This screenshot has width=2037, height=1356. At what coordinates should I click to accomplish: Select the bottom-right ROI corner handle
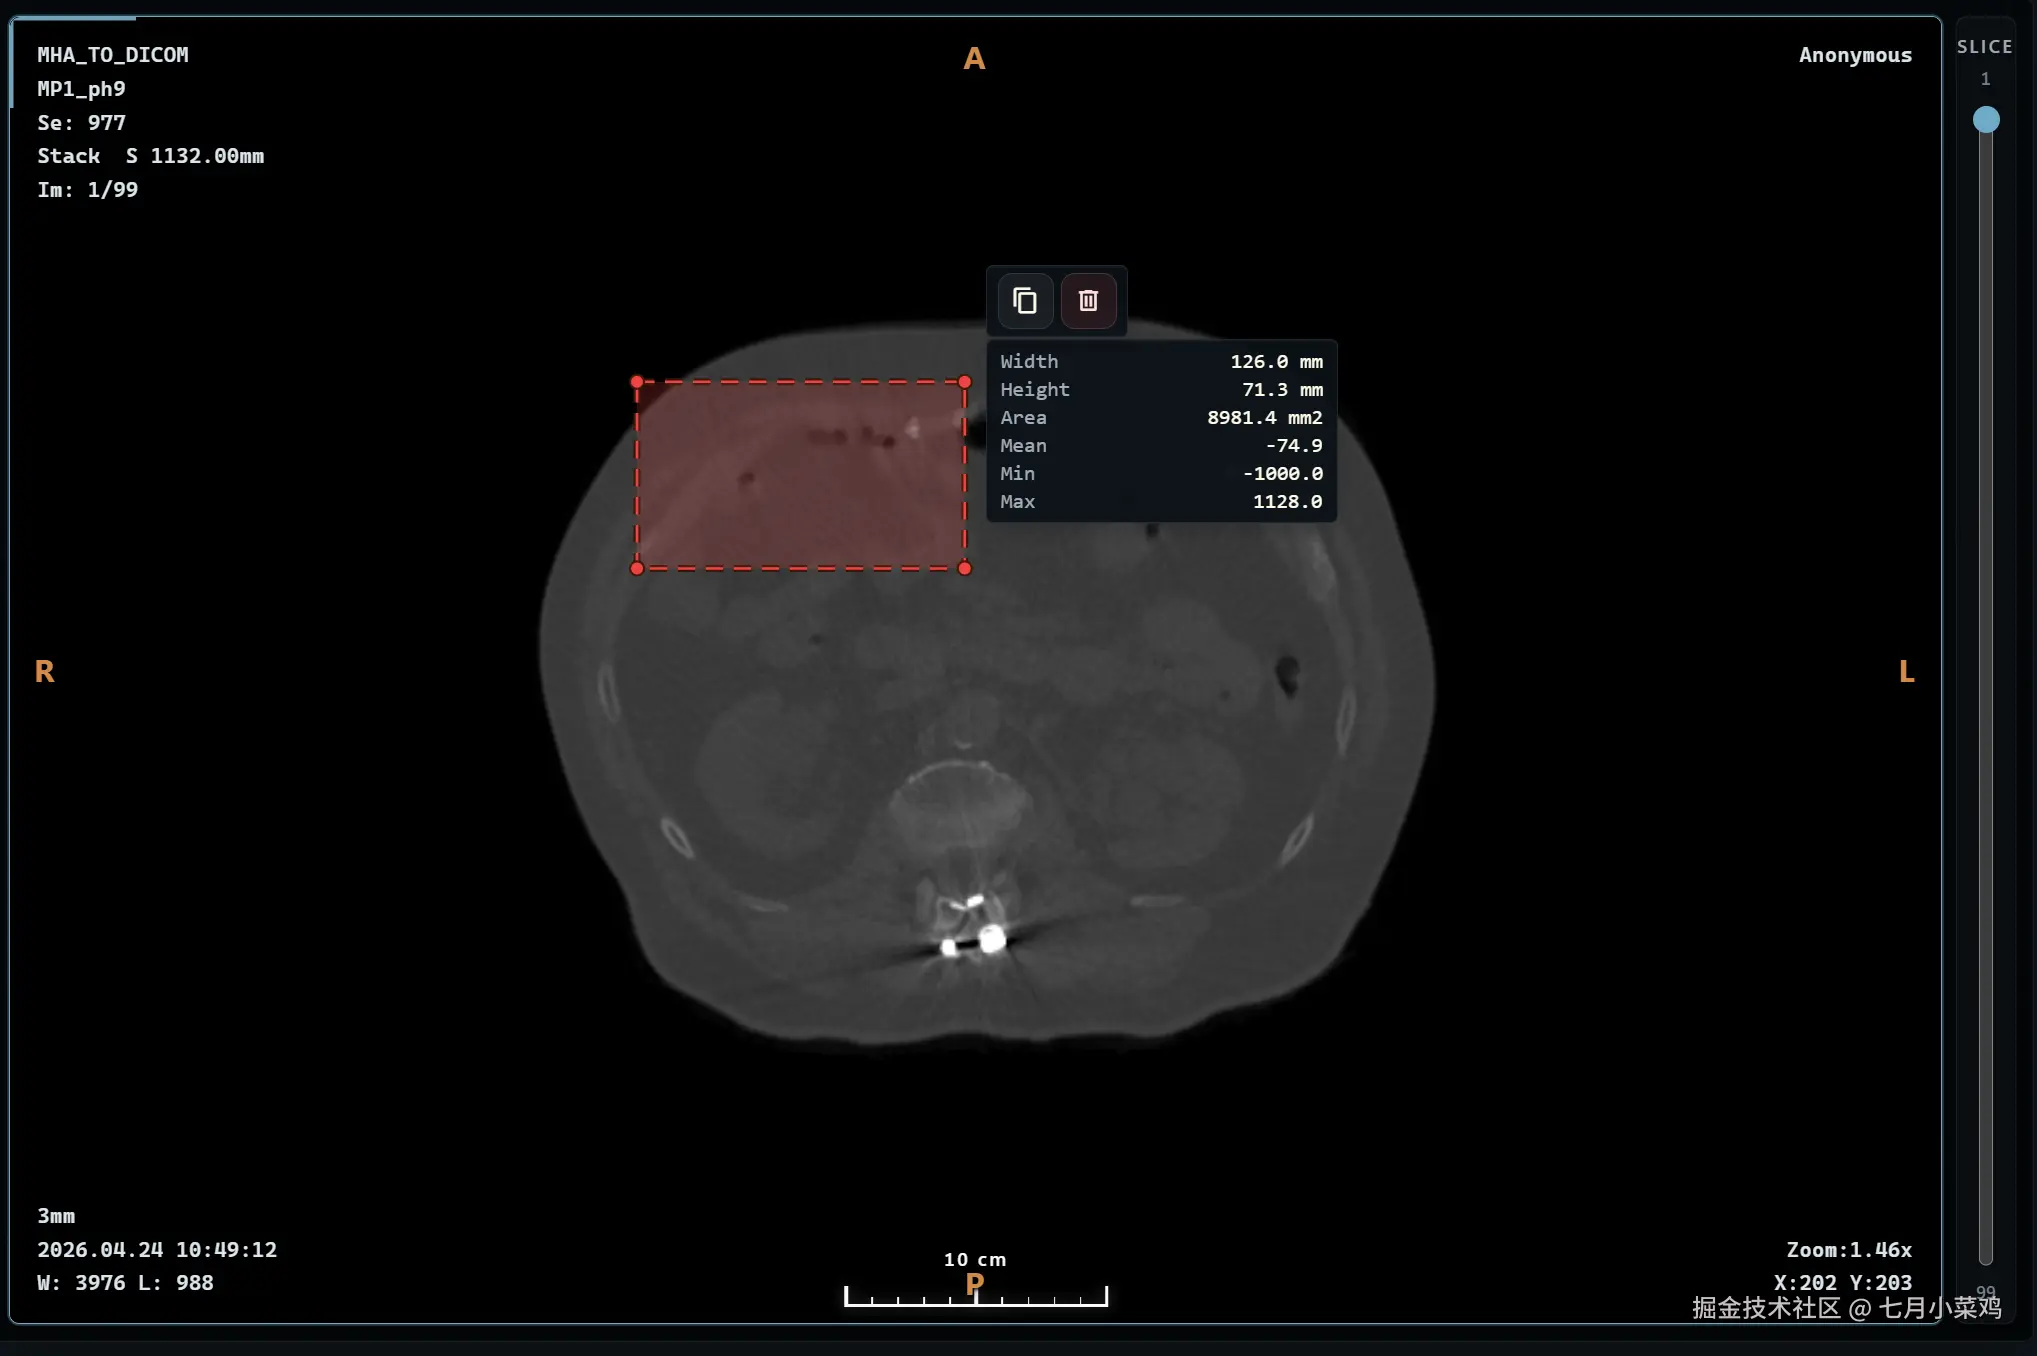pos(965,568)
